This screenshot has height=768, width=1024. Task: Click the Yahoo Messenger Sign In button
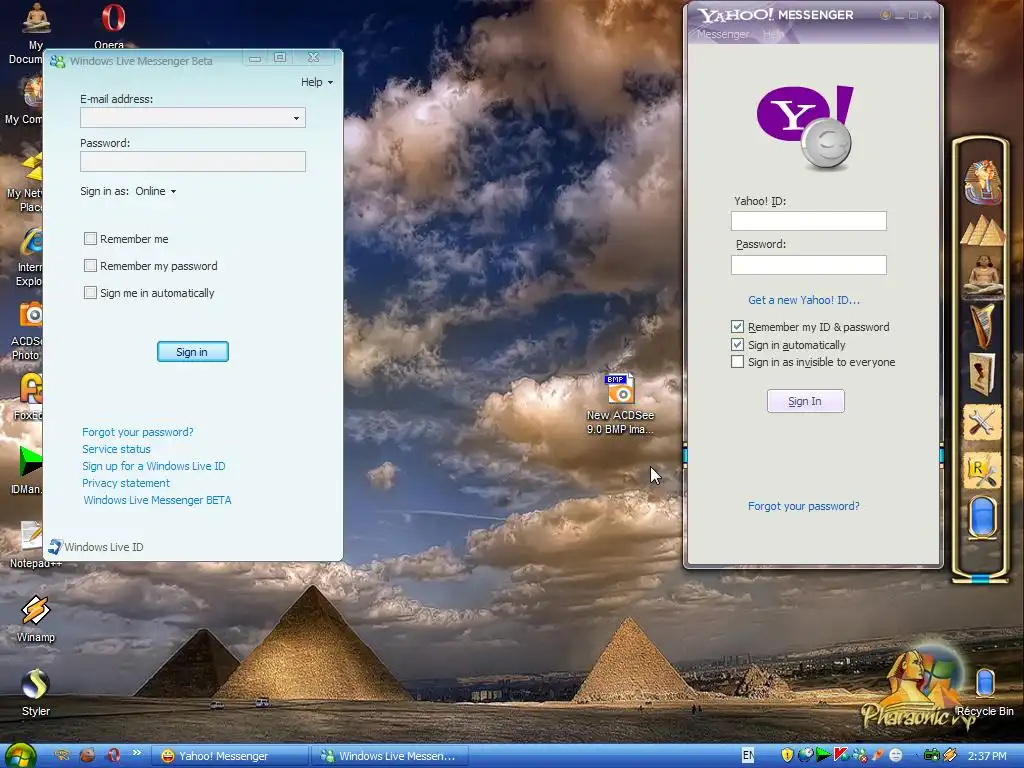[805, 401]
